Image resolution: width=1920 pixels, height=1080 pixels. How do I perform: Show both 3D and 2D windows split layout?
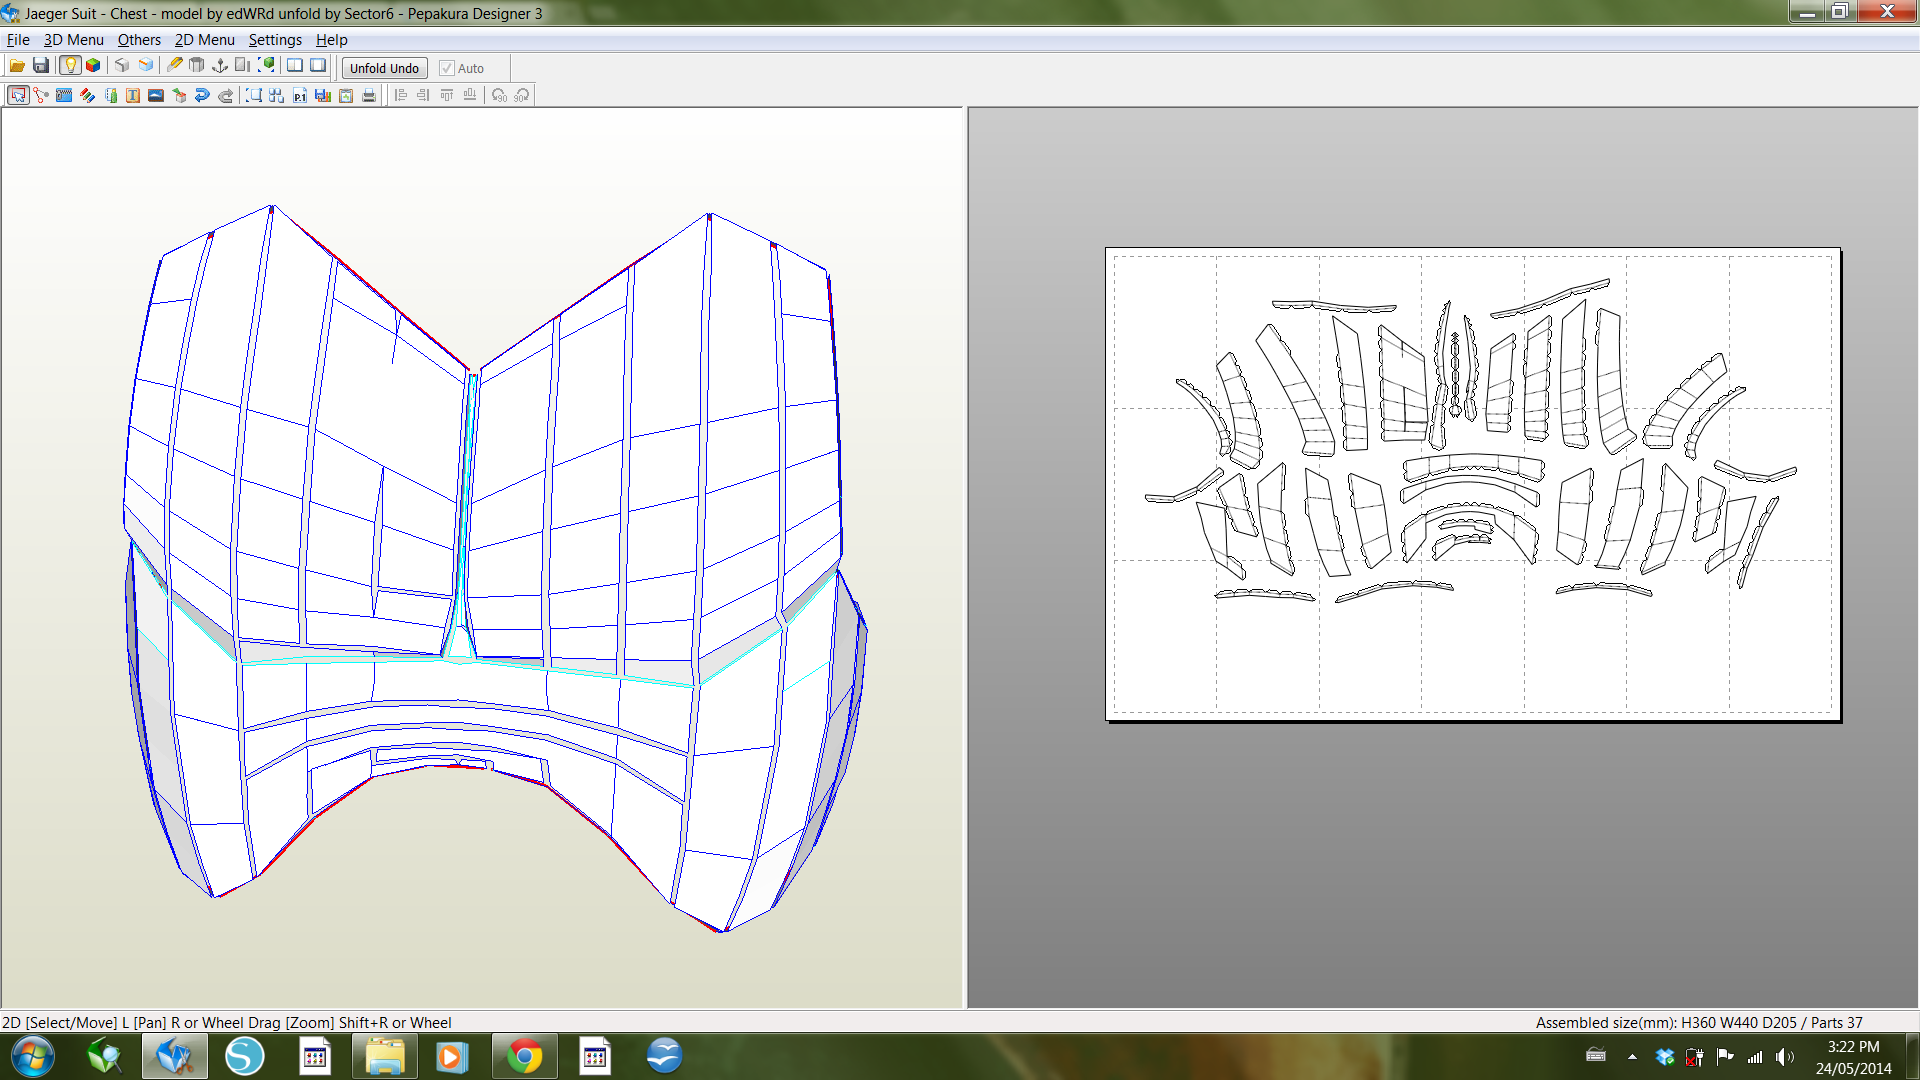295,66
